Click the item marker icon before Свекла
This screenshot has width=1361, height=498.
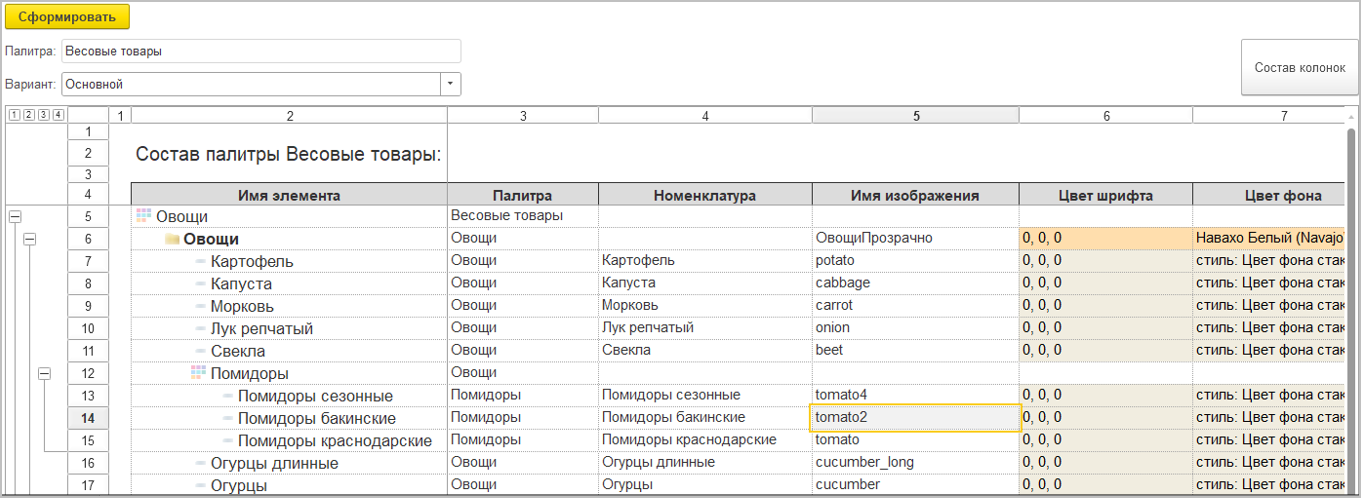(200, 351)
